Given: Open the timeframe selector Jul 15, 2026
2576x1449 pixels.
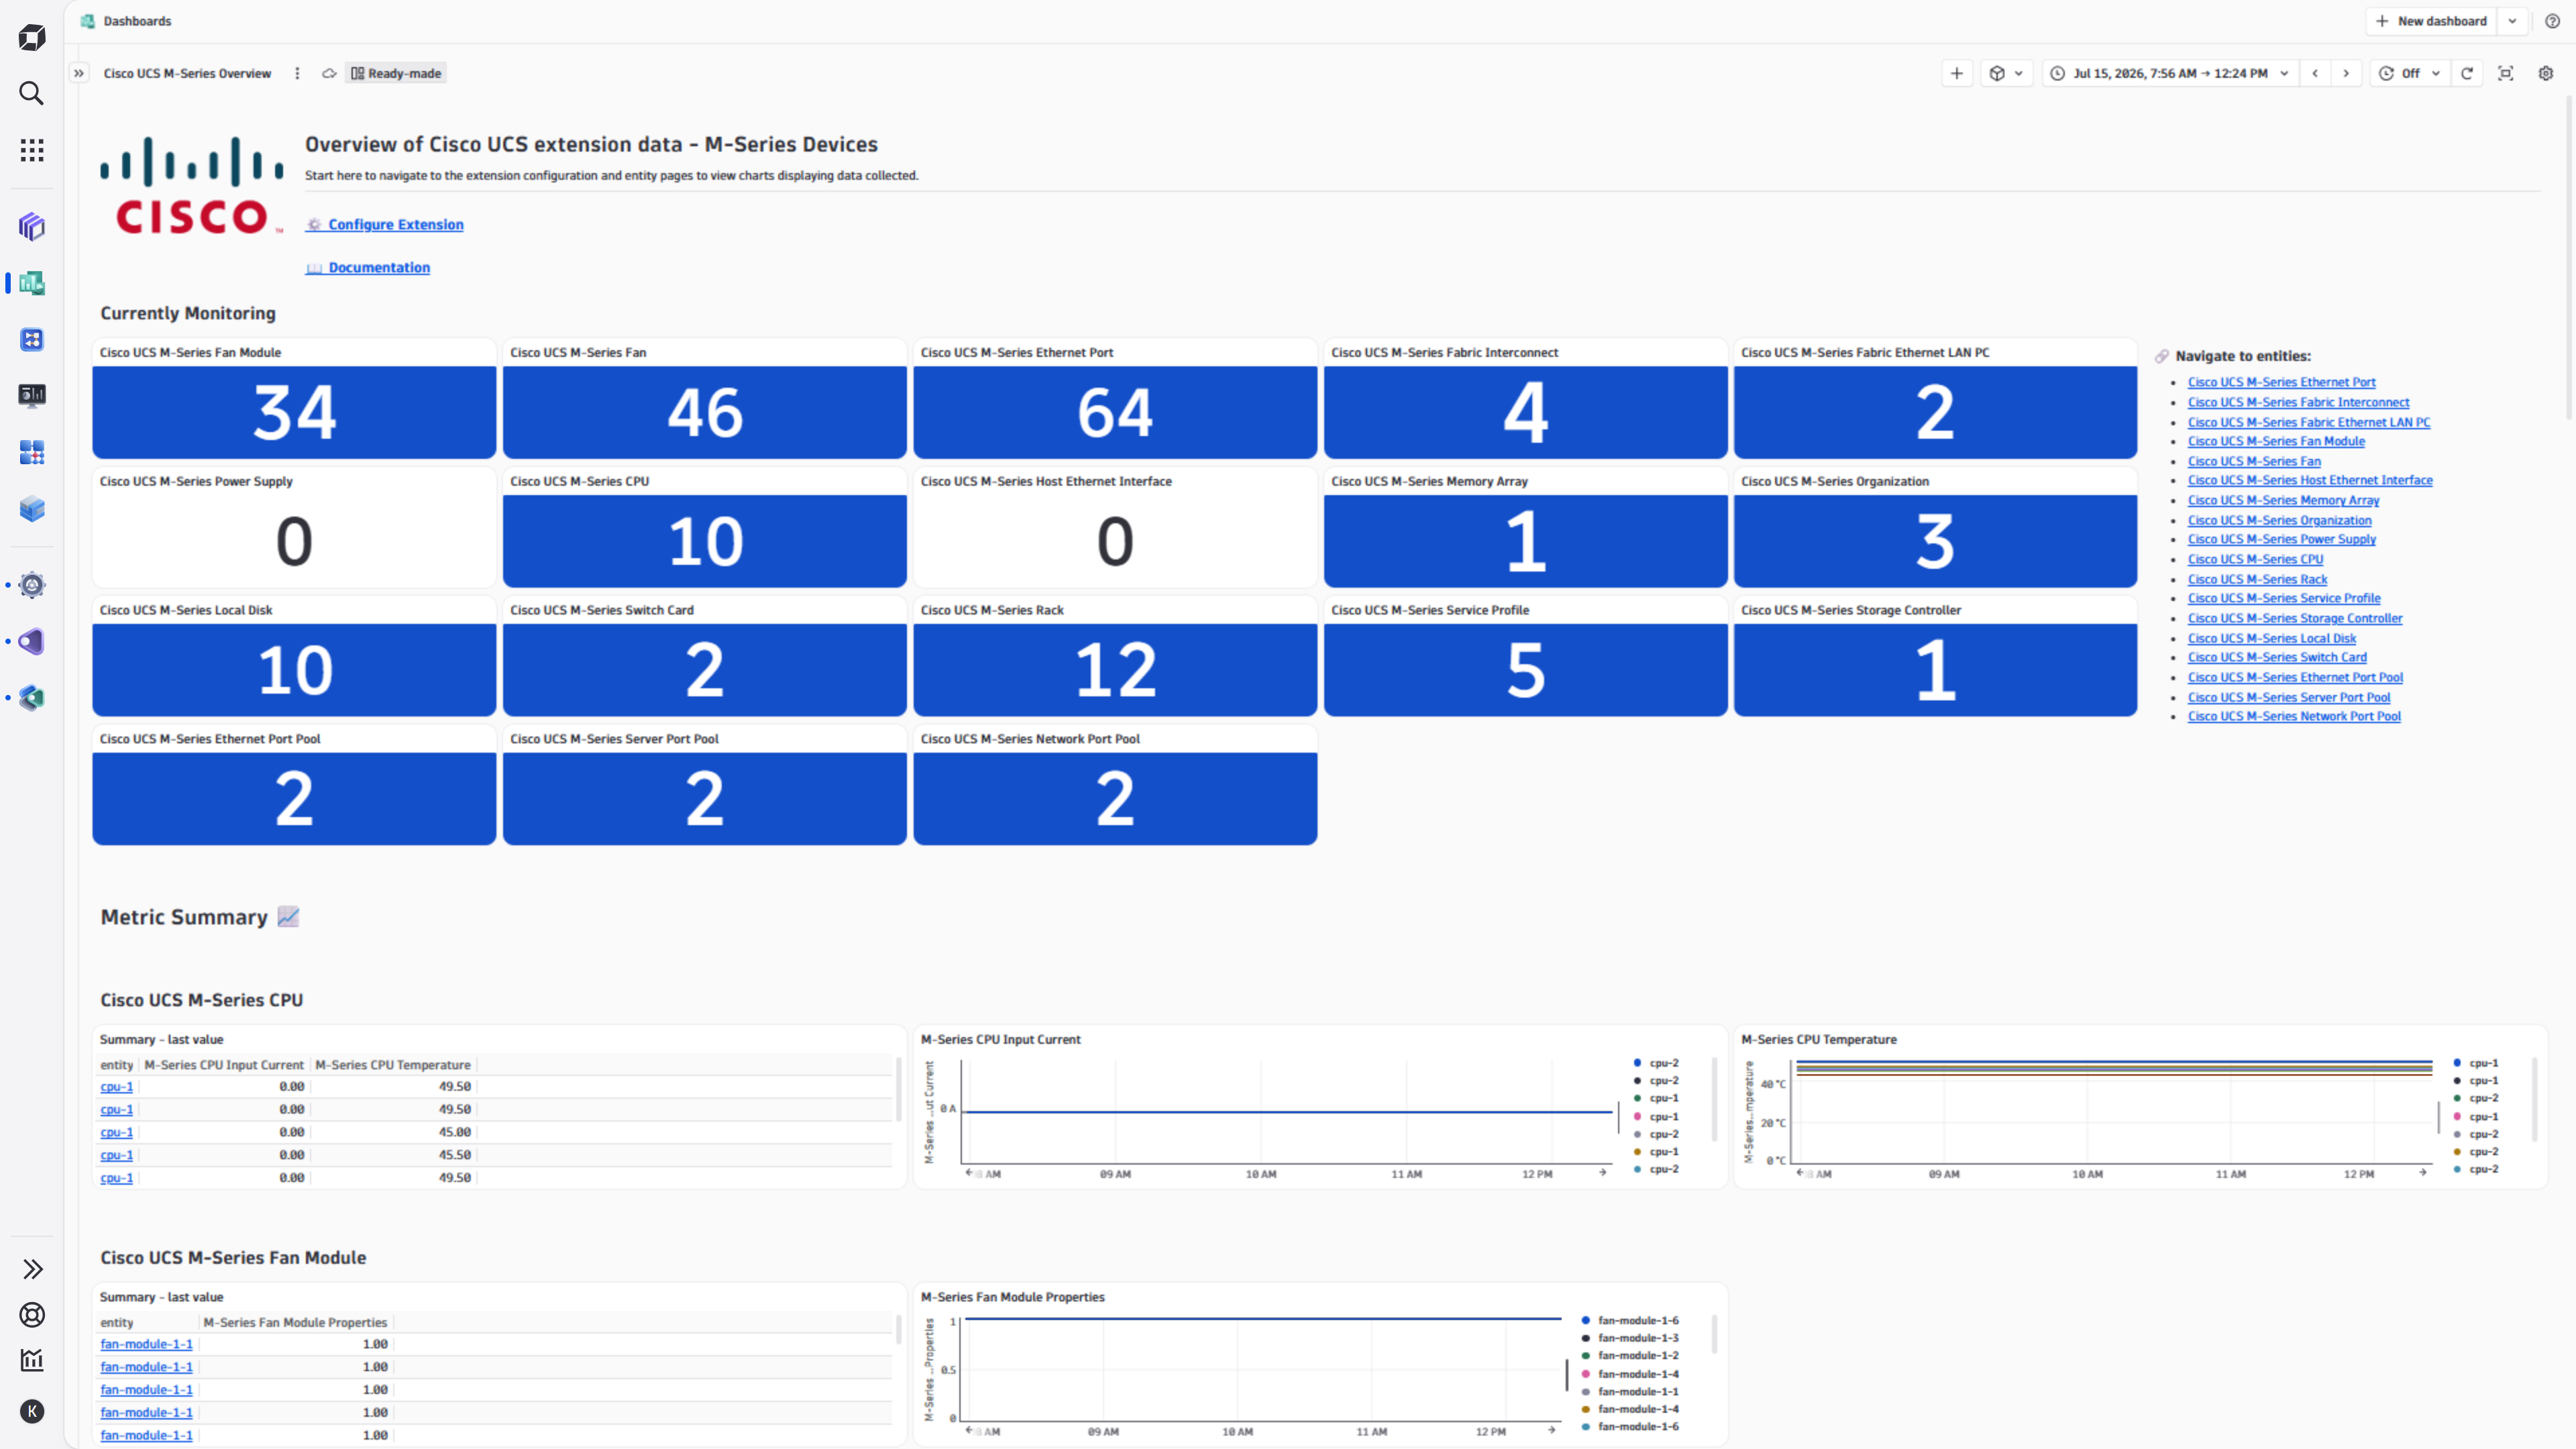Looking at the screenshot, I should coord(2169,73).
